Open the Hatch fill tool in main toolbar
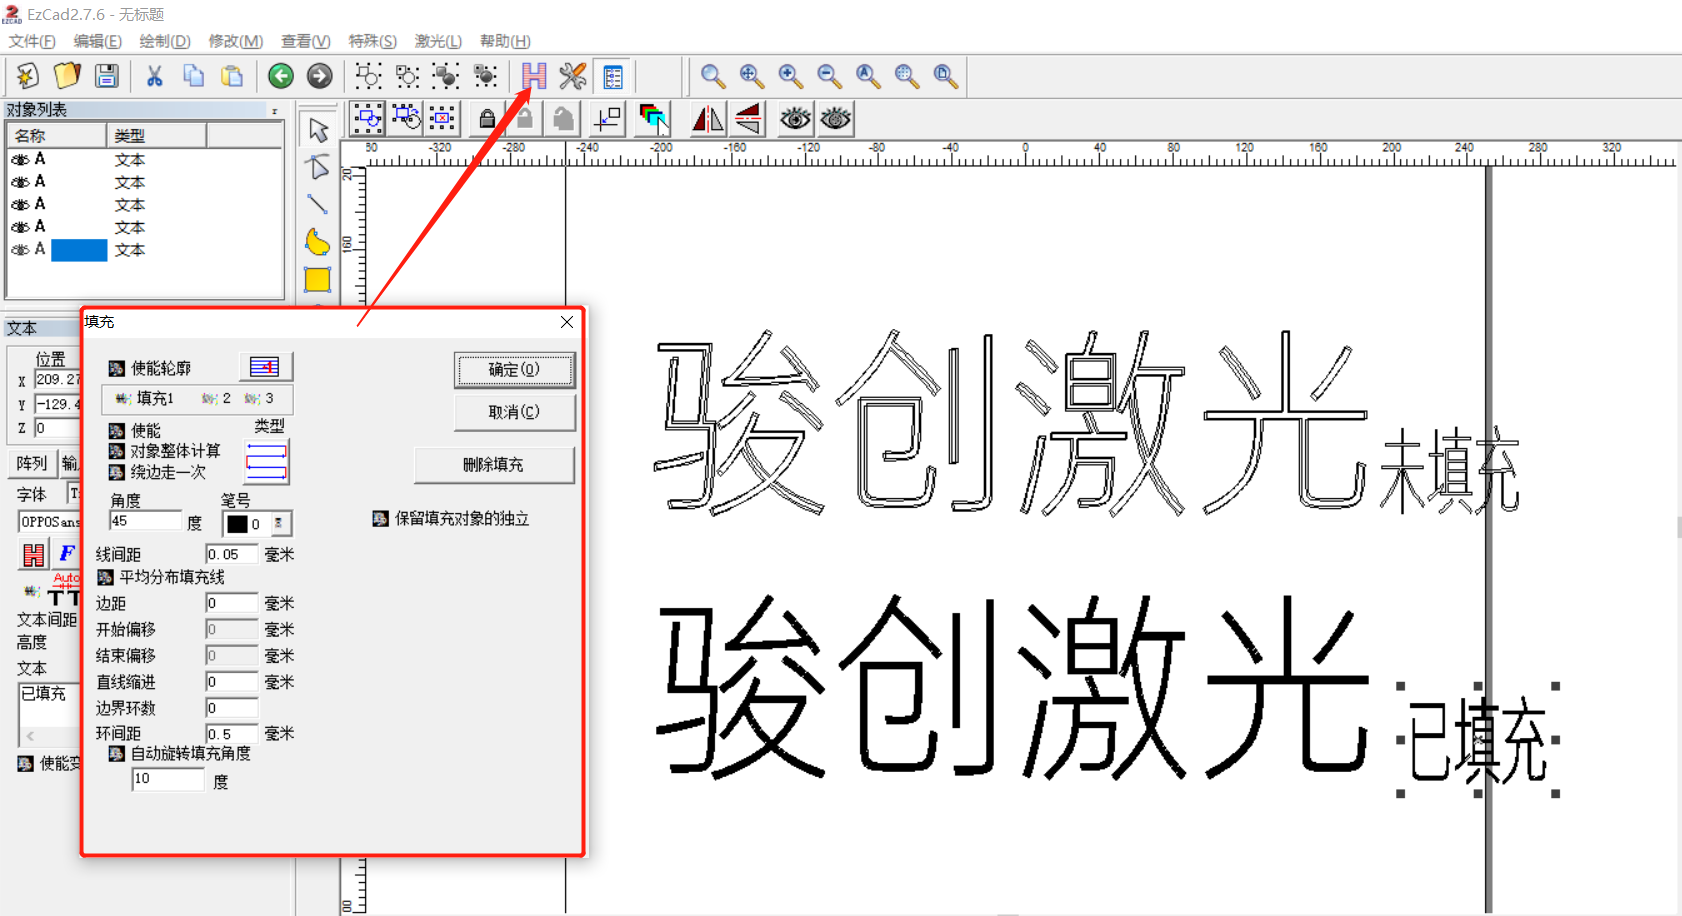Viewport: 1682px width, 916px height. click(x=534, y=76)
